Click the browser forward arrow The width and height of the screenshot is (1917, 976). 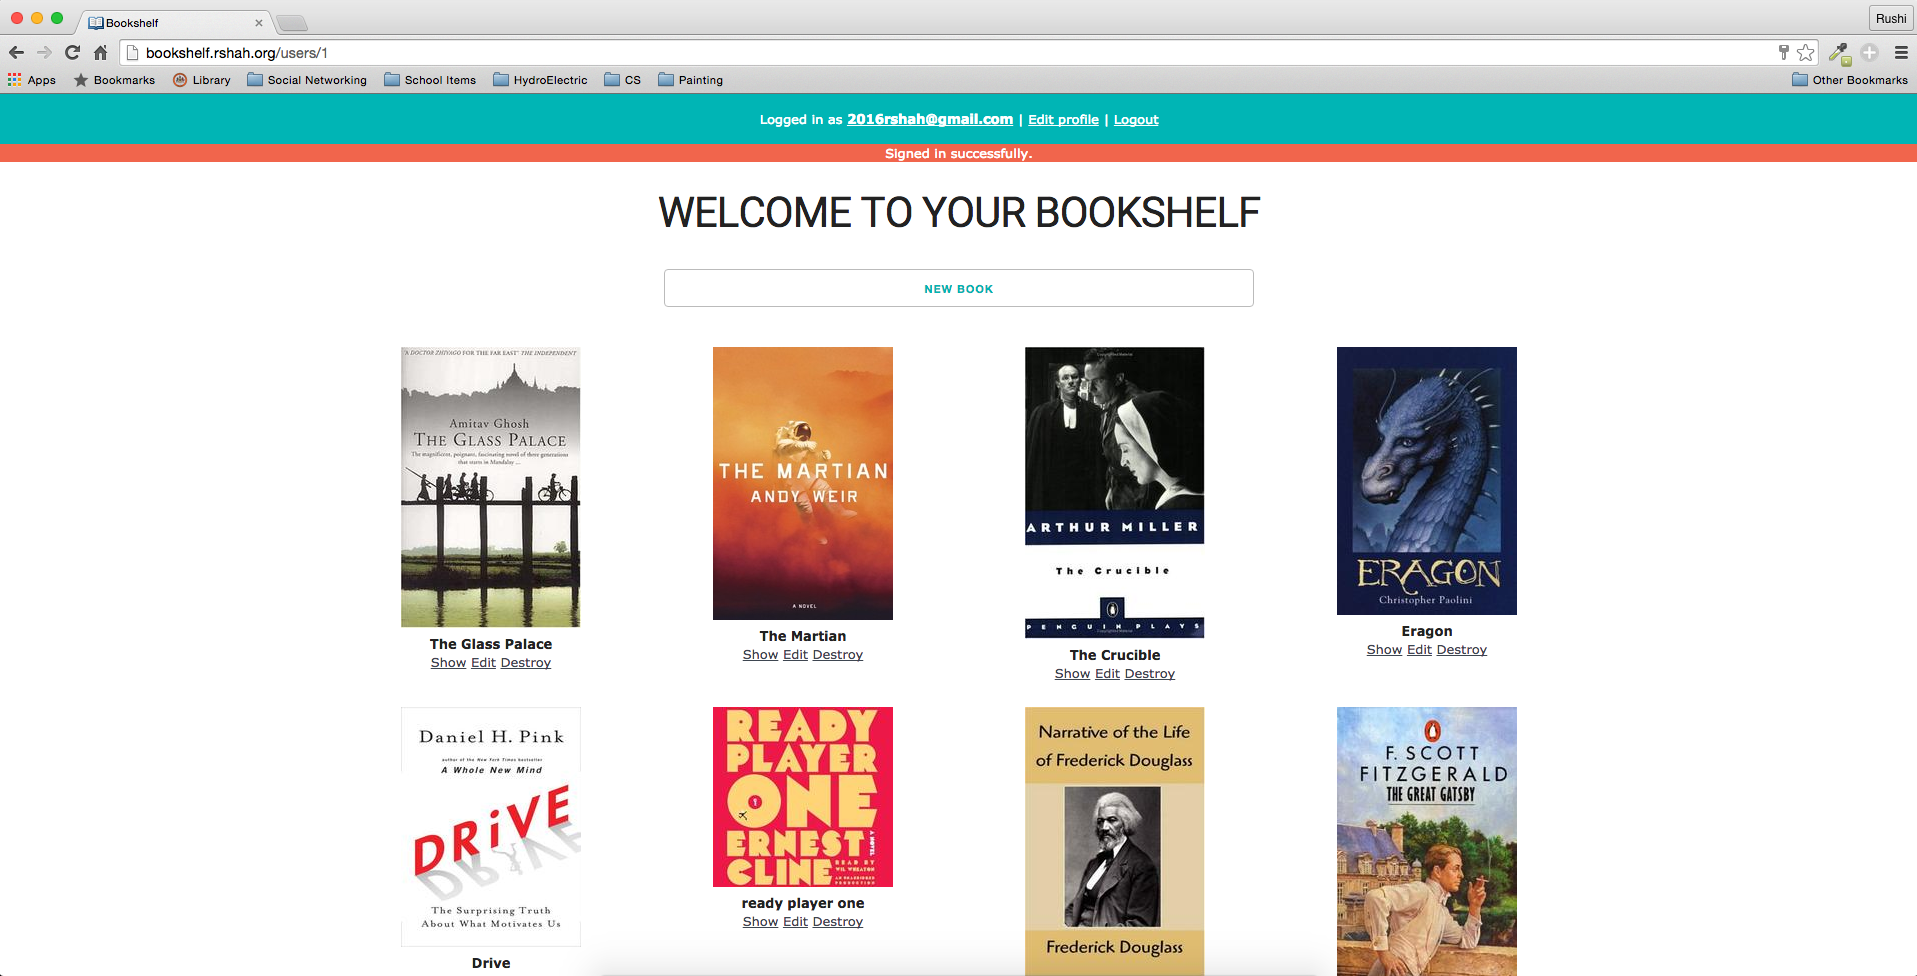[44, 53]
